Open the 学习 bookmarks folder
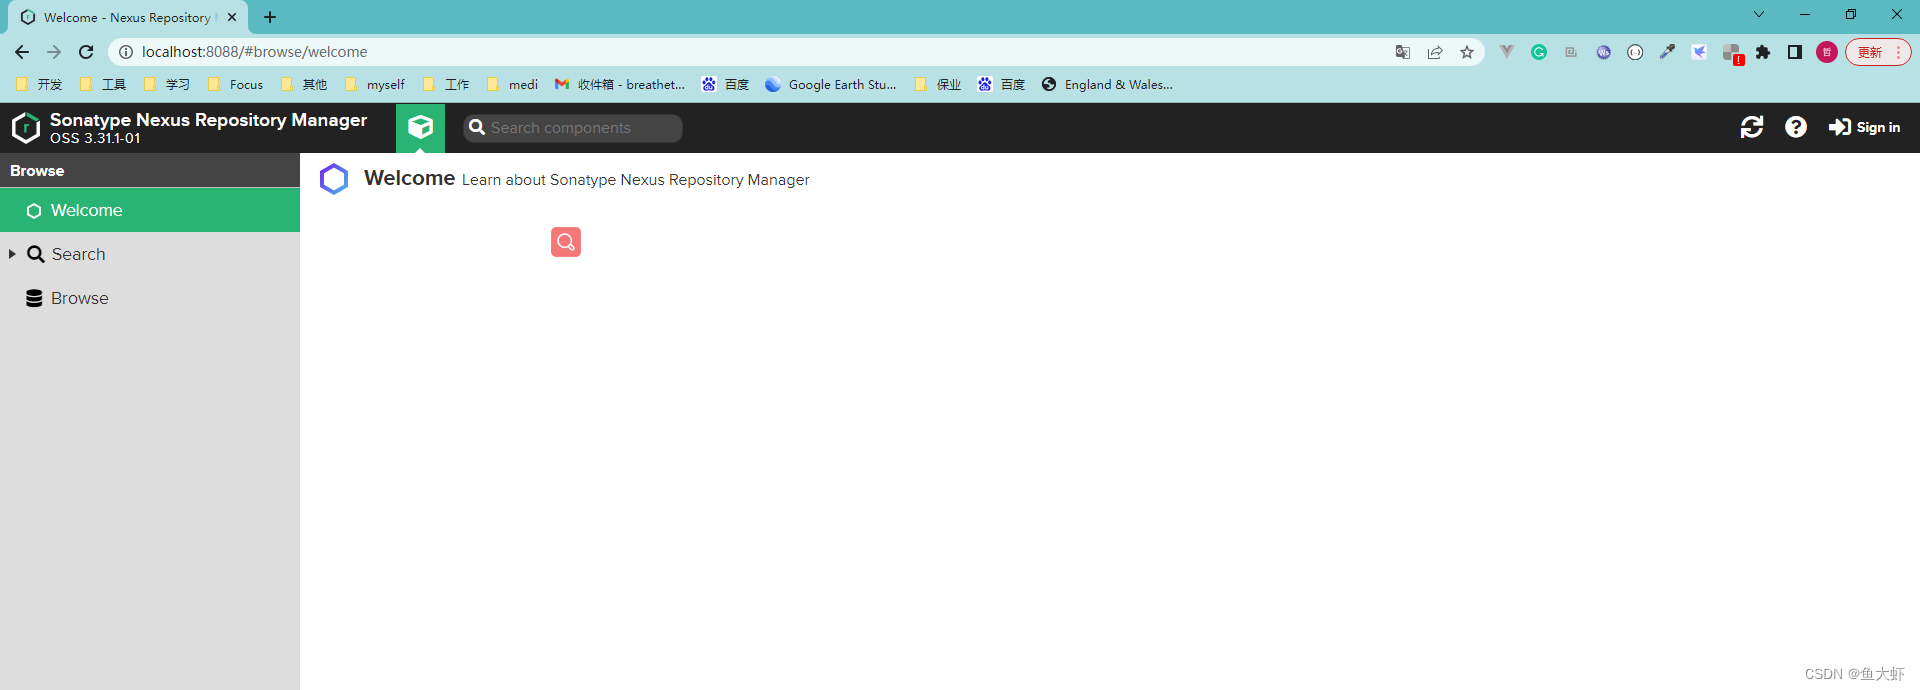 pos(167,85)
